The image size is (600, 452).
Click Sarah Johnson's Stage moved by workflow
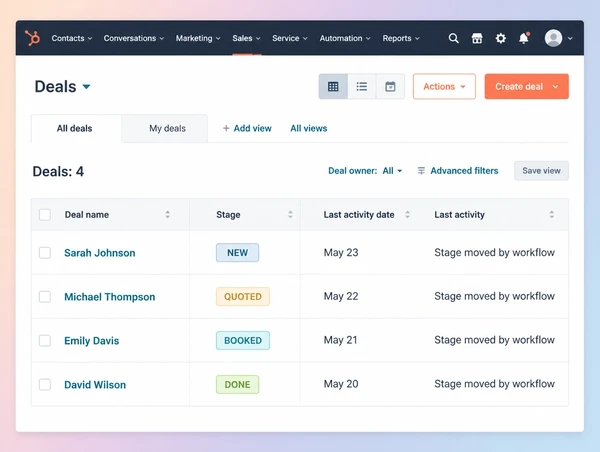point(494,253)
